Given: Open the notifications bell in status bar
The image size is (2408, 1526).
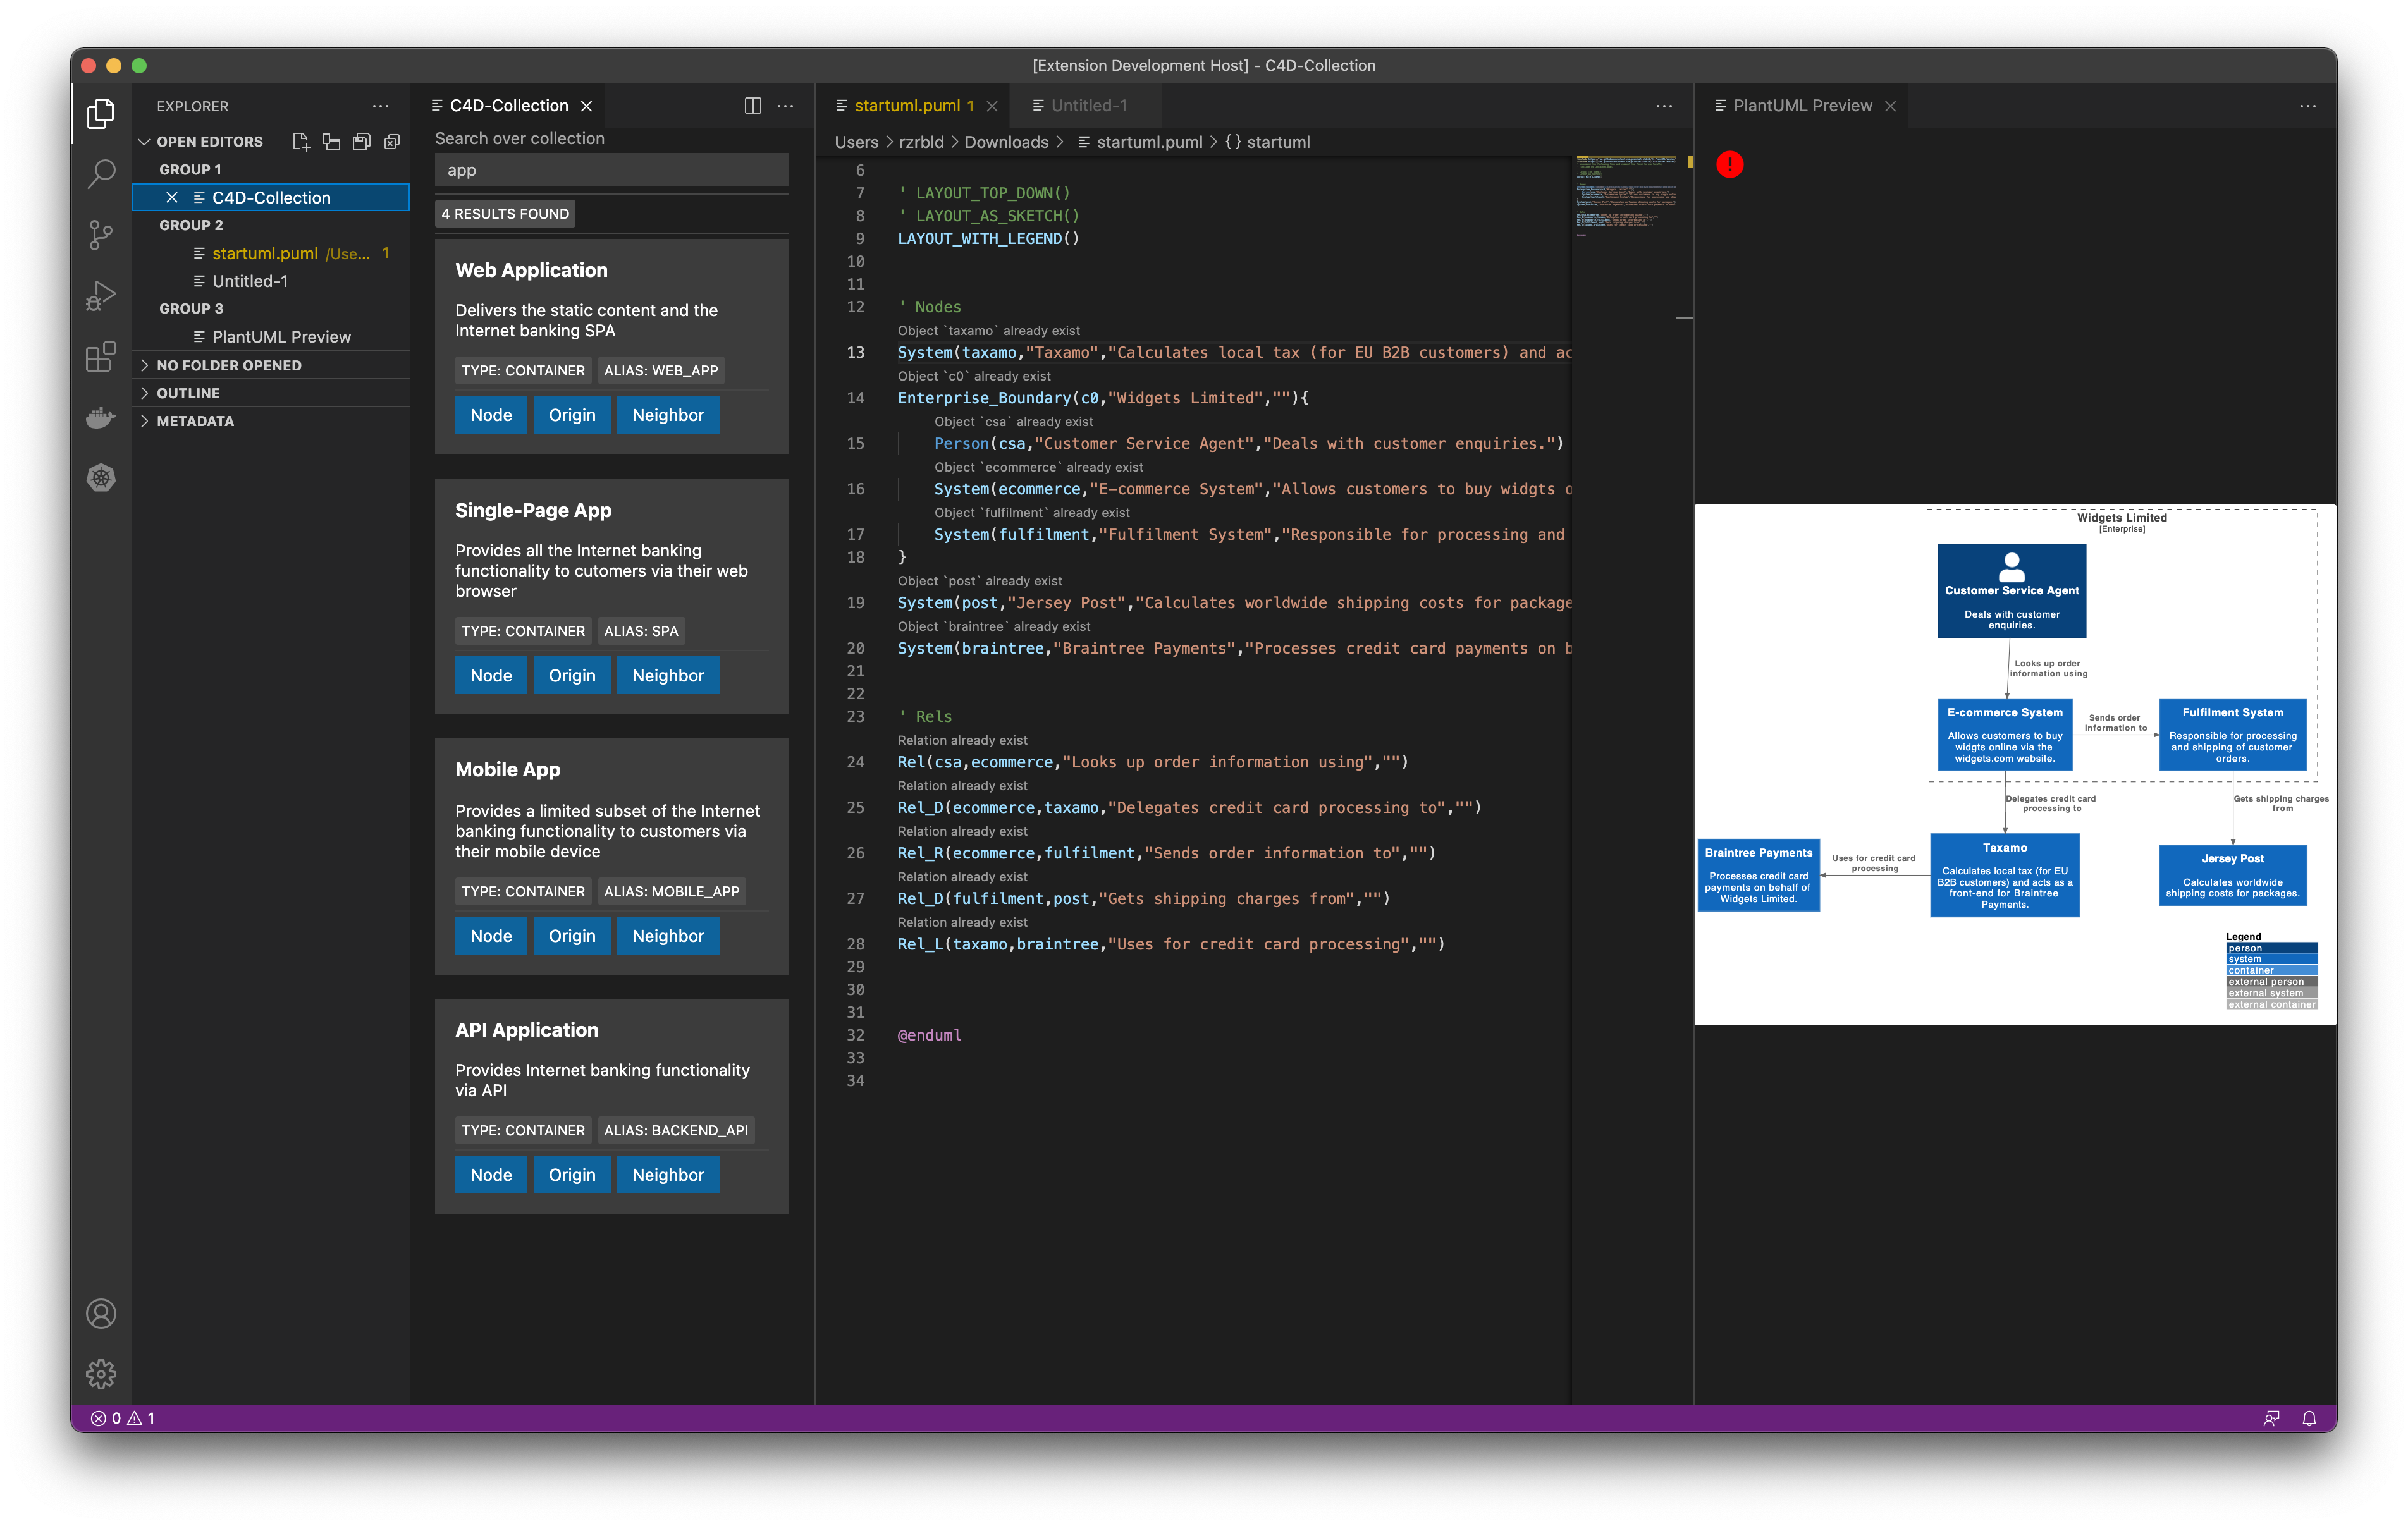Looking at the screenshot, I should click(x=2309, y=1418).
